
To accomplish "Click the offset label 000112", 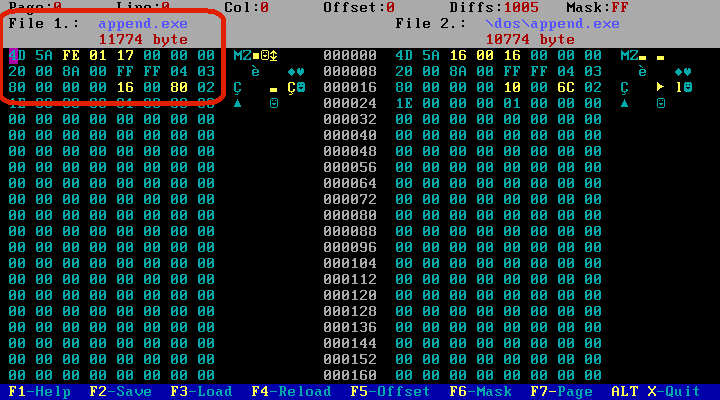I will pyautogui.click(x=350, y=279).
